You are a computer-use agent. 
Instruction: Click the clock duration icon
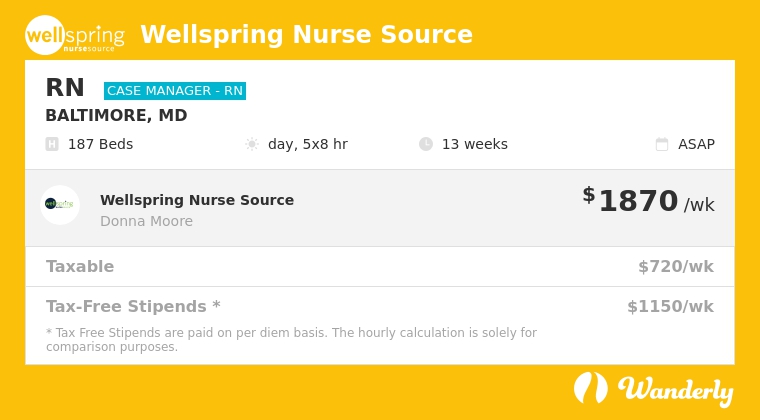point(426,144)
